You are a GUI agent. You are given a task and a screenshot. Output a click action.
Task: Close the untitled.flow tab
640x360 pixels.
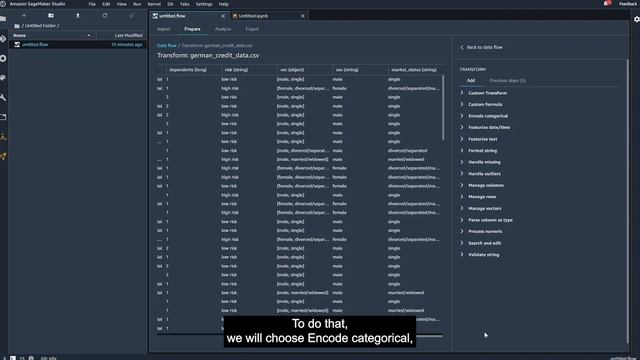click(x=223, y=16)
